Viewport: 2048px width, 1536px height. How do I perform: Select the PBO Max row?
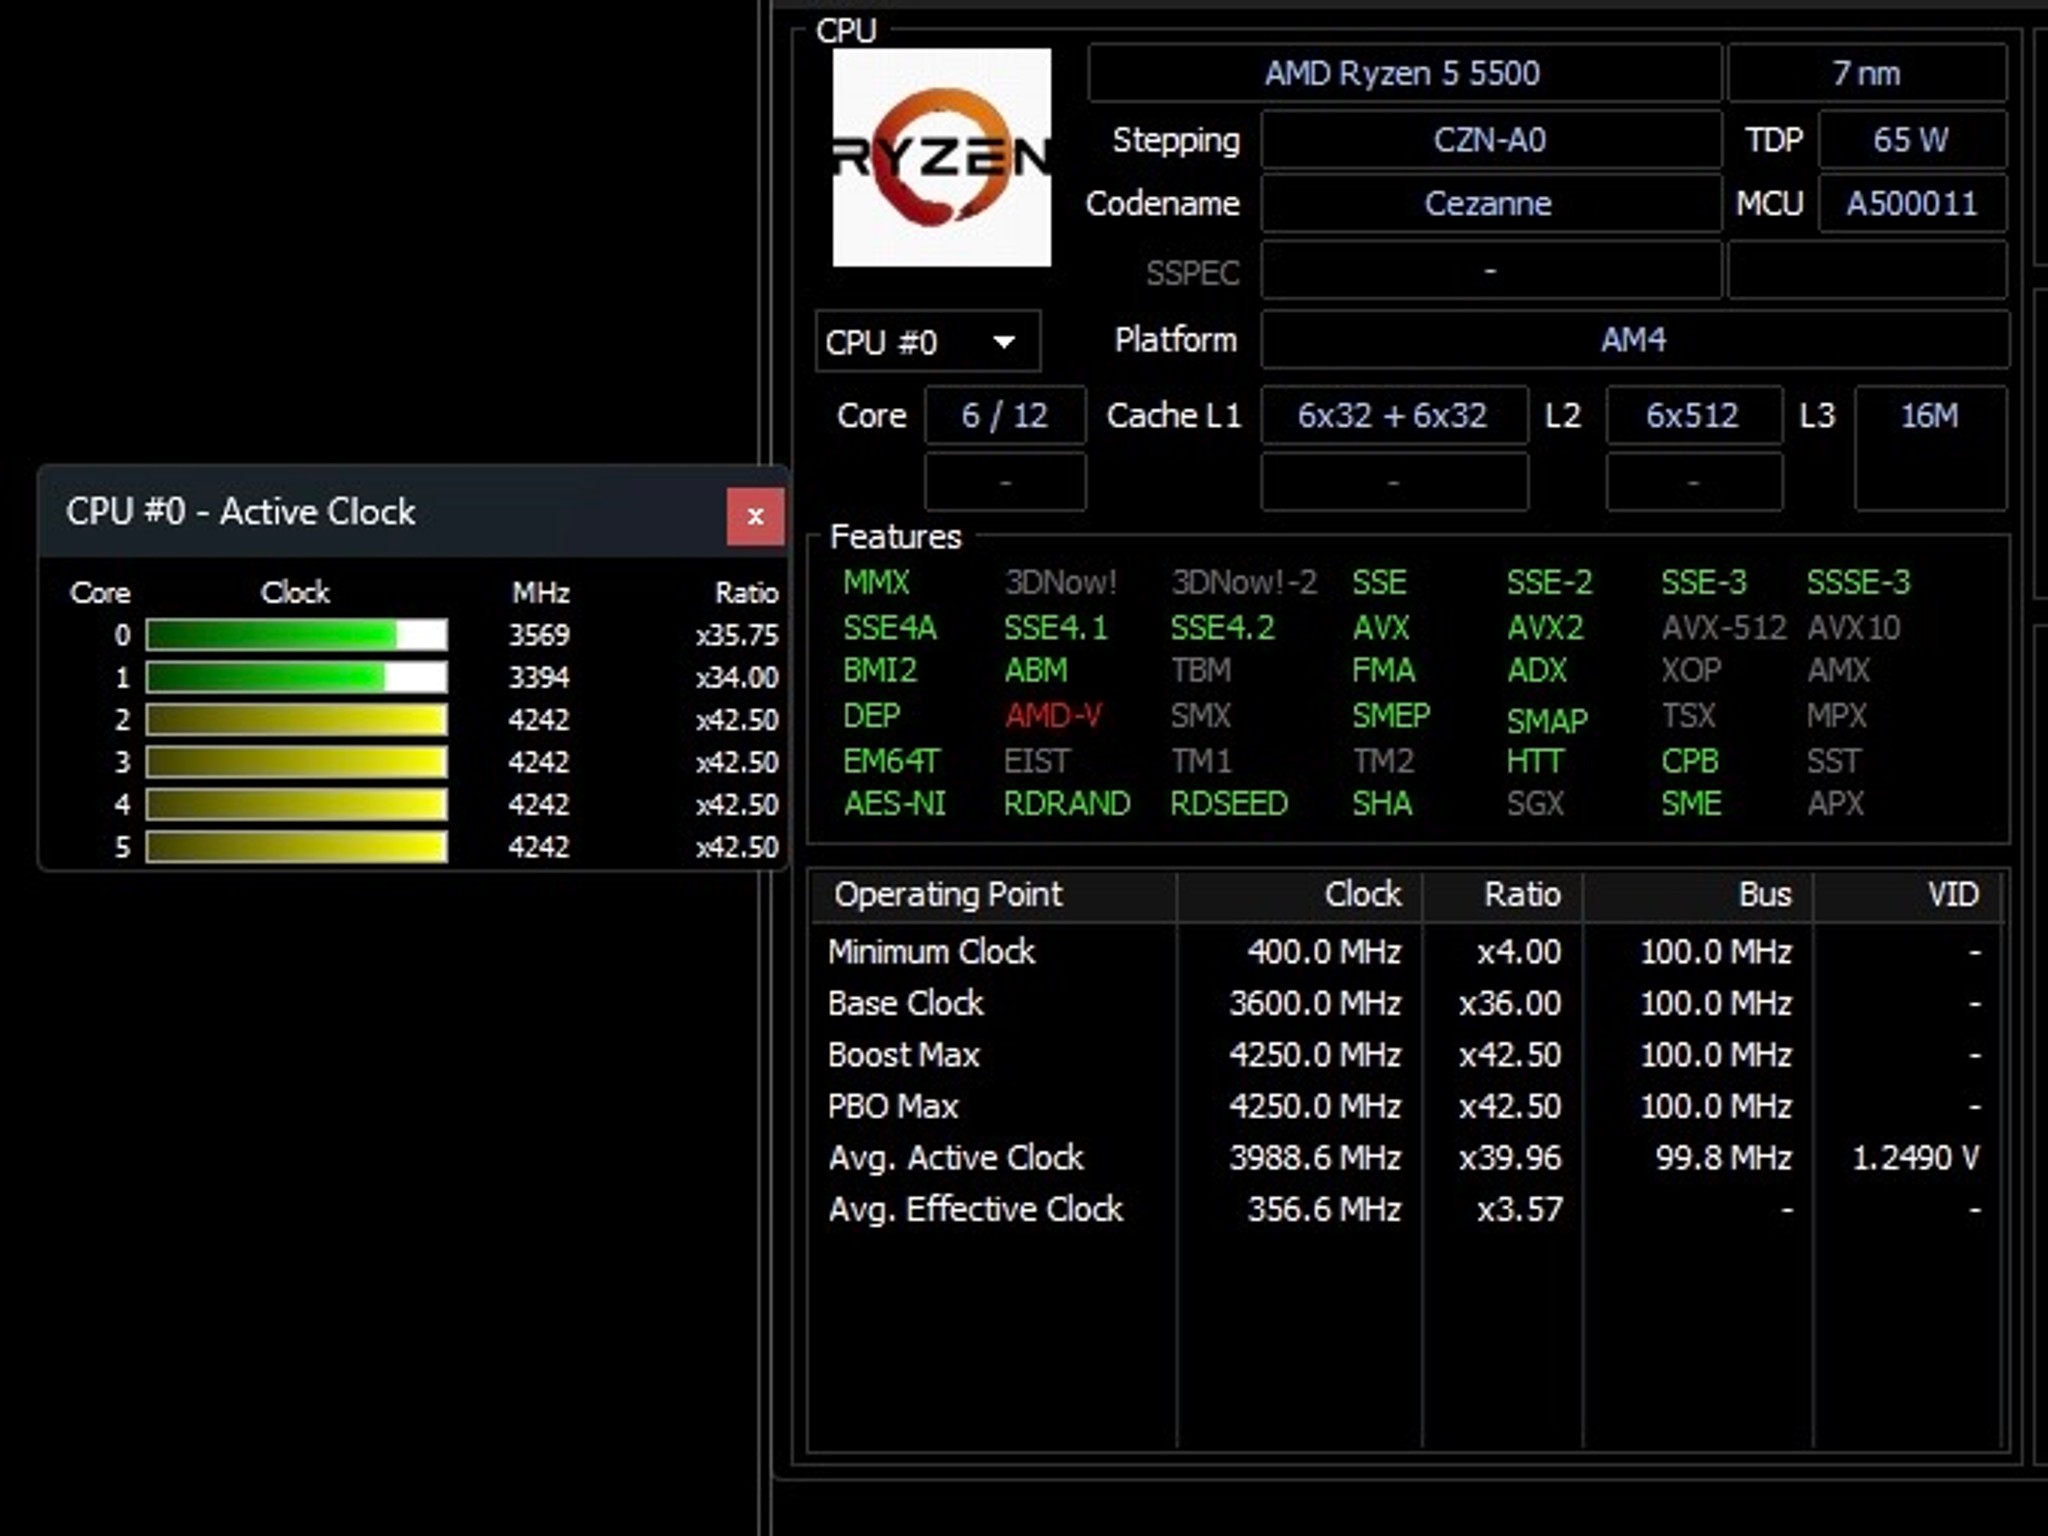pos(1404,1106)
